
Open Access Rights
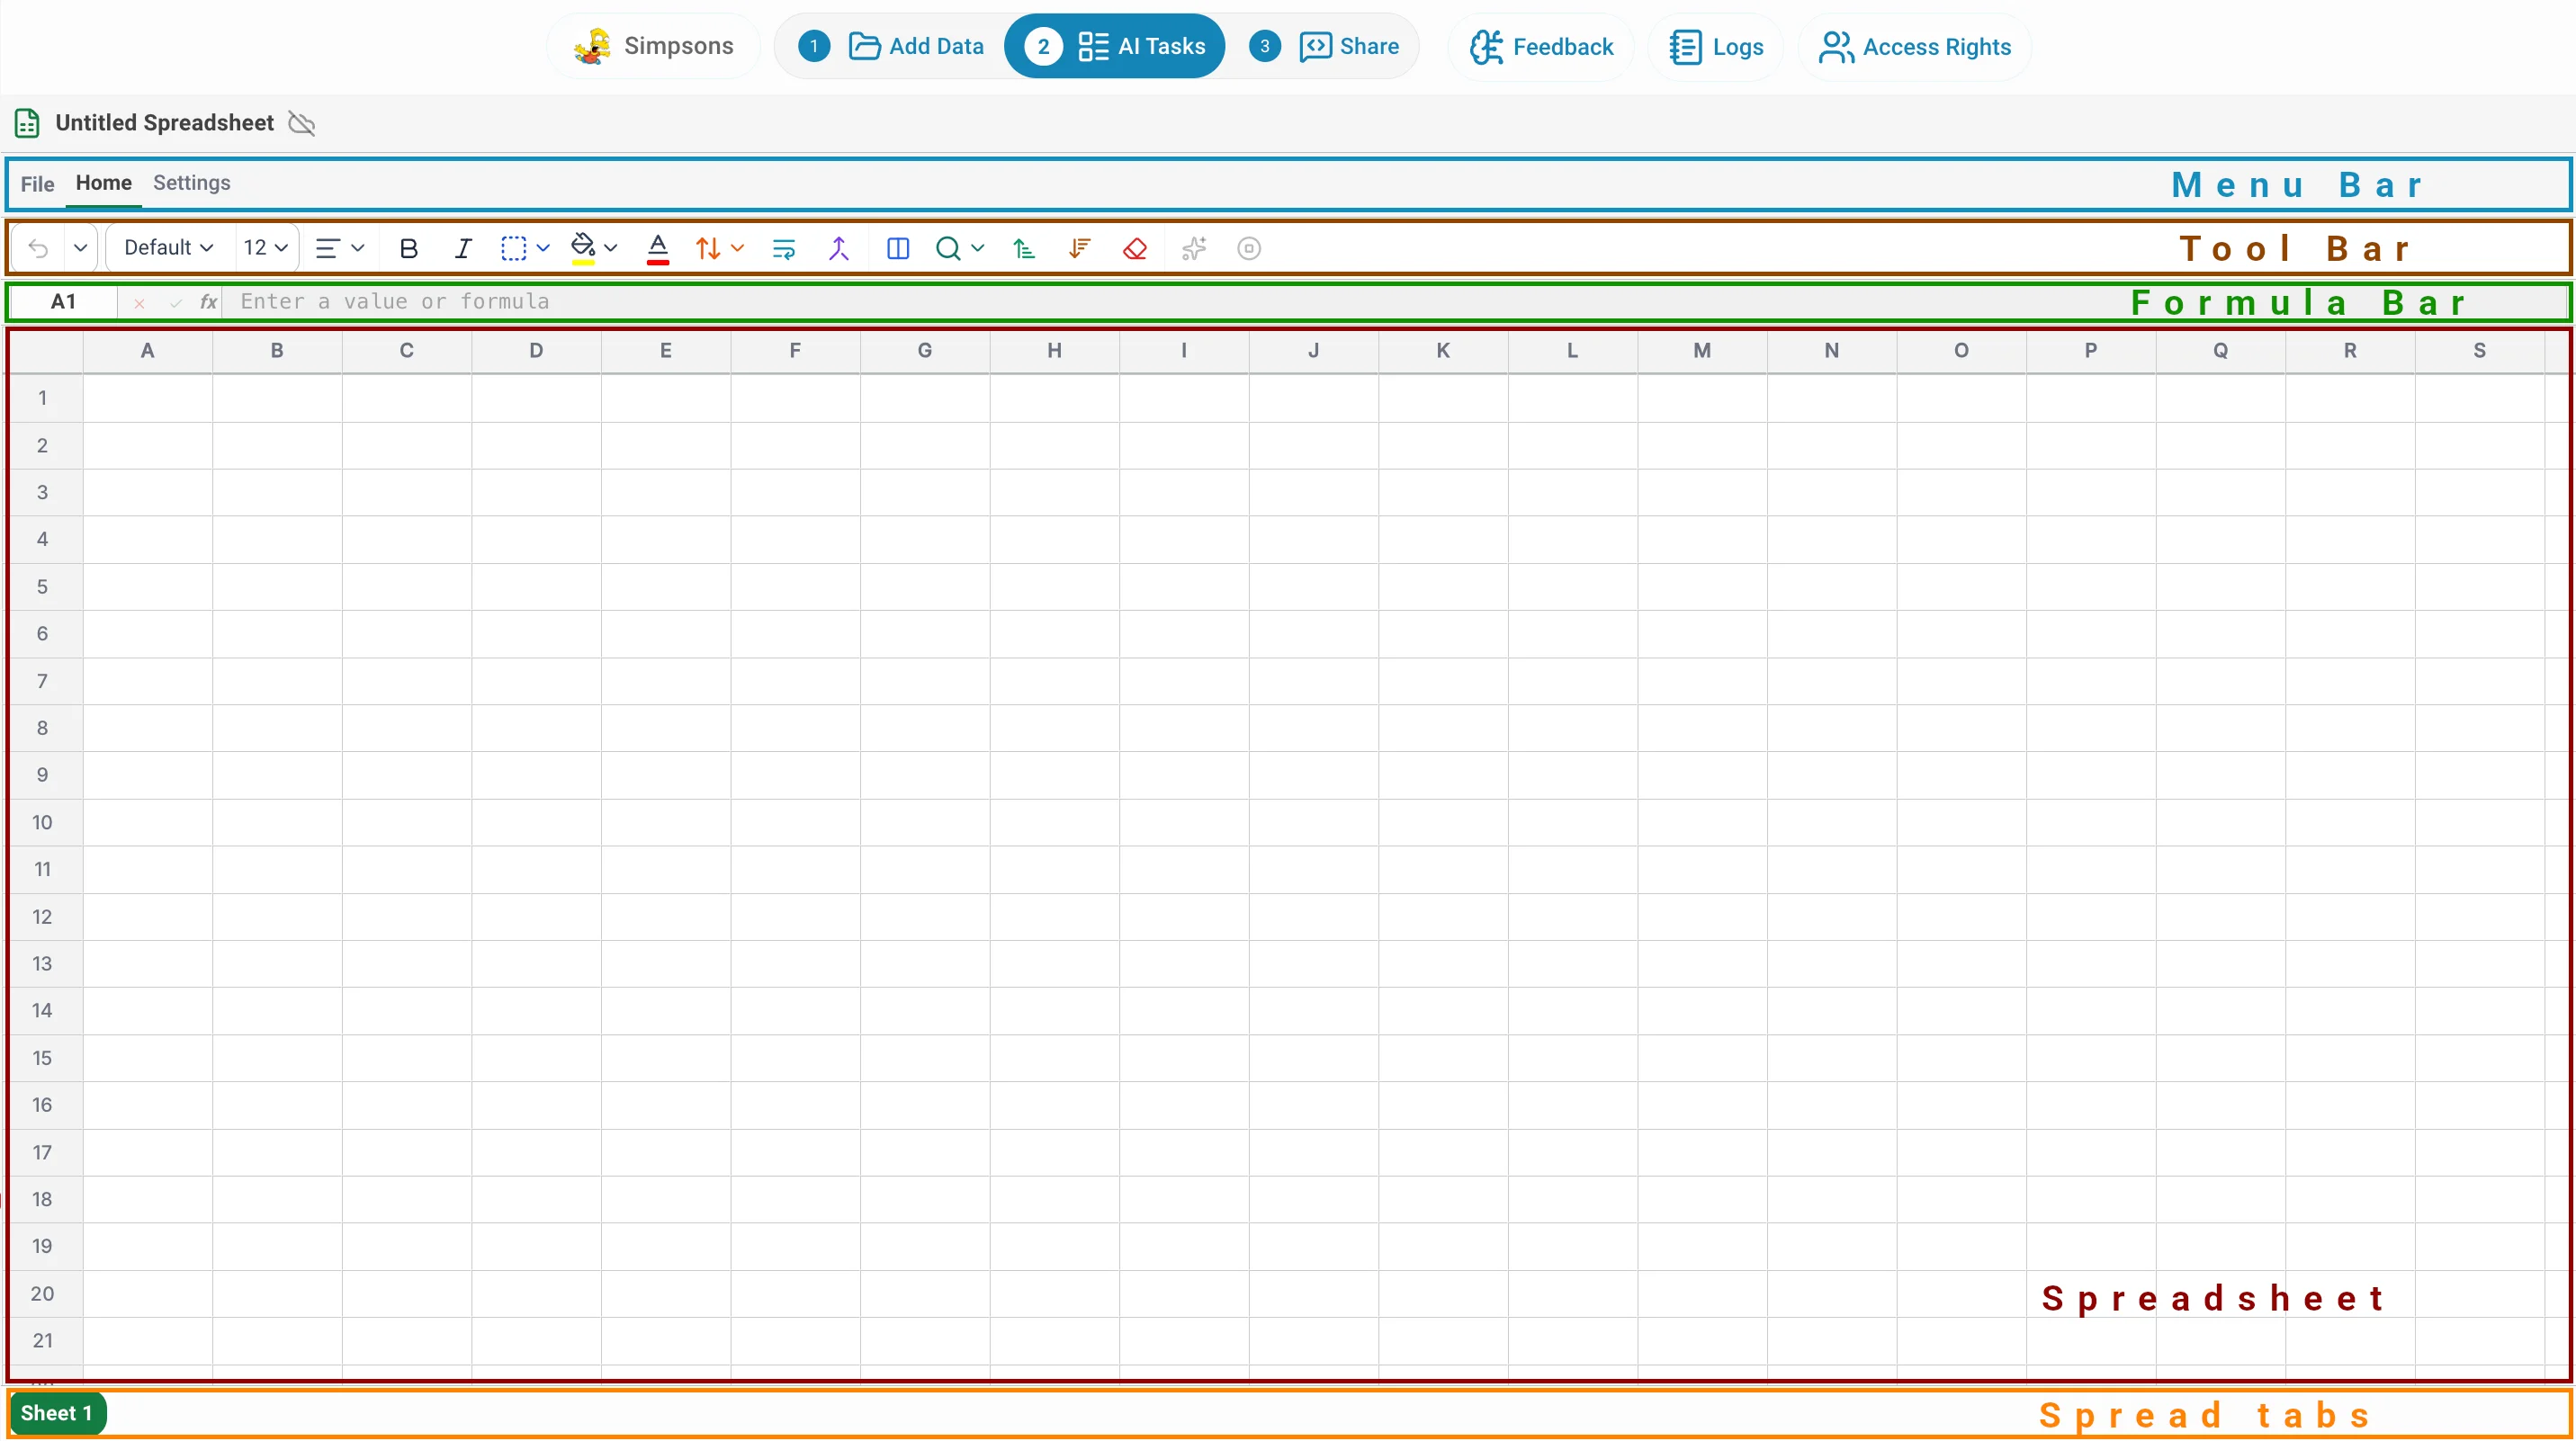click(1914, 47)
